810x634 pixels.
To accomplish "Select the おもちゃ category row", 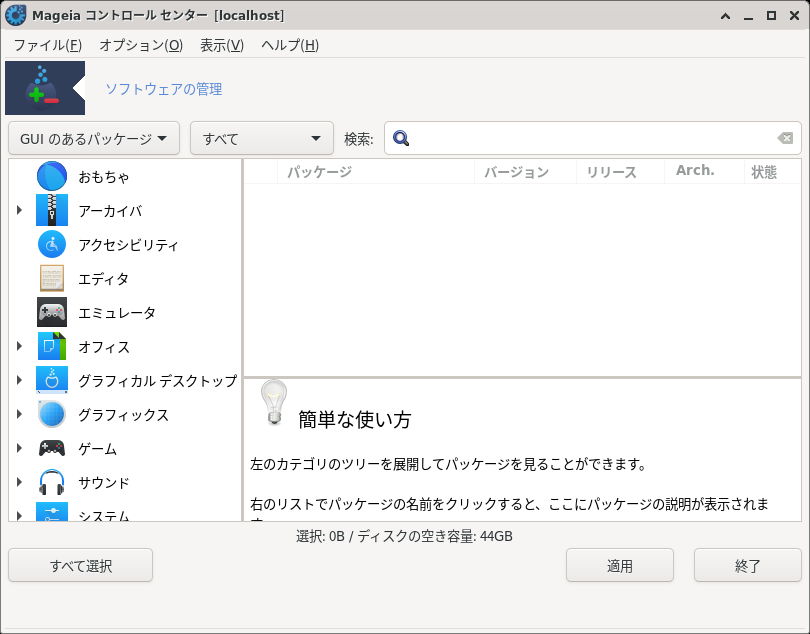I will [125, 176].
